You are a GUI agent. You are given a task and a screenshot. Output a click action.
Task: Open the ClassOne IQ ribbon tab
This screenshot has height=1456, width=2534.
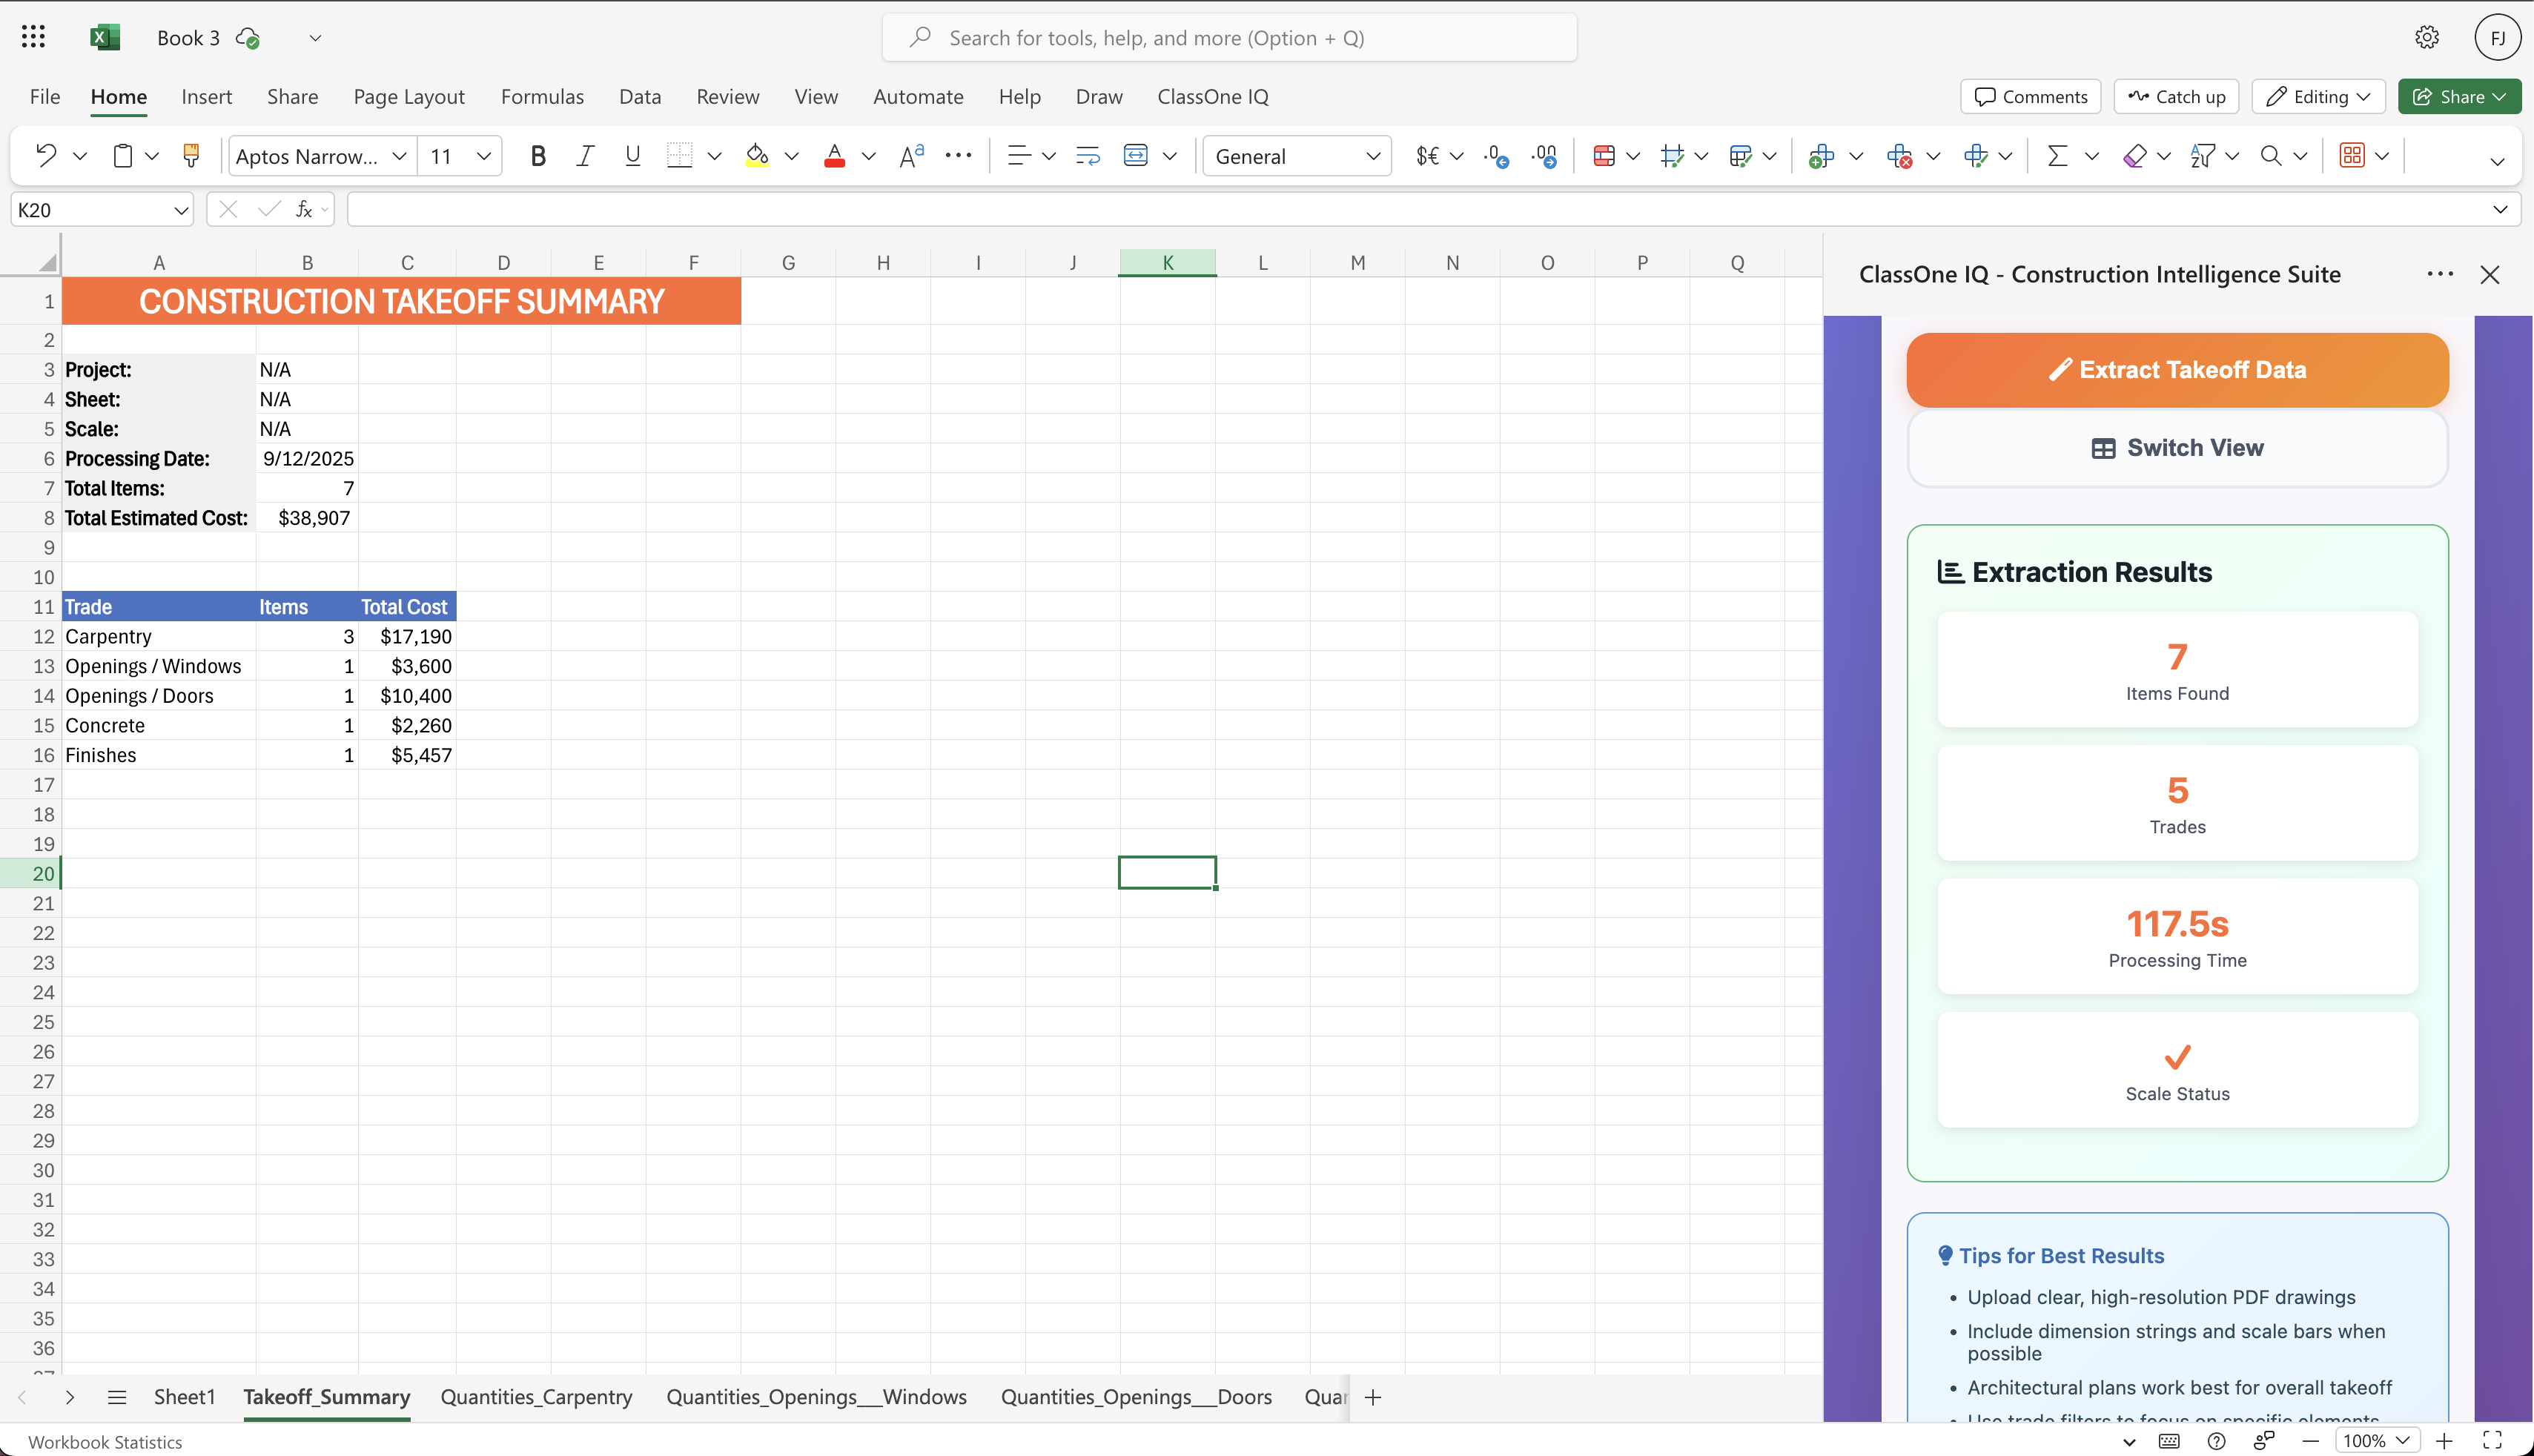1212,97
